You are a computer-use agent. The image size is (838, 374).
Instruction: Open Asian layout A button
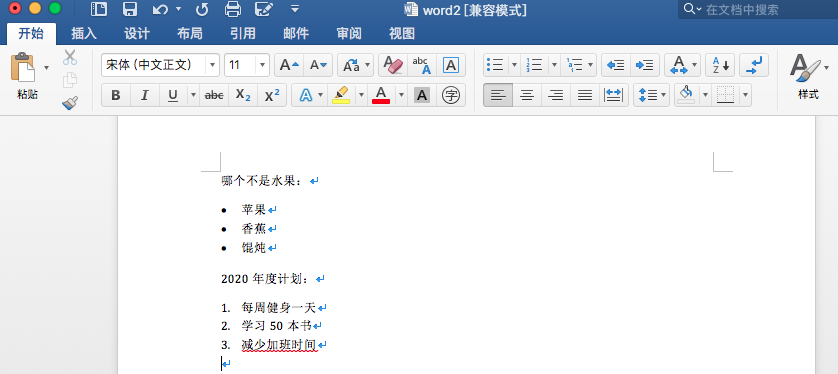click(682, 65)
